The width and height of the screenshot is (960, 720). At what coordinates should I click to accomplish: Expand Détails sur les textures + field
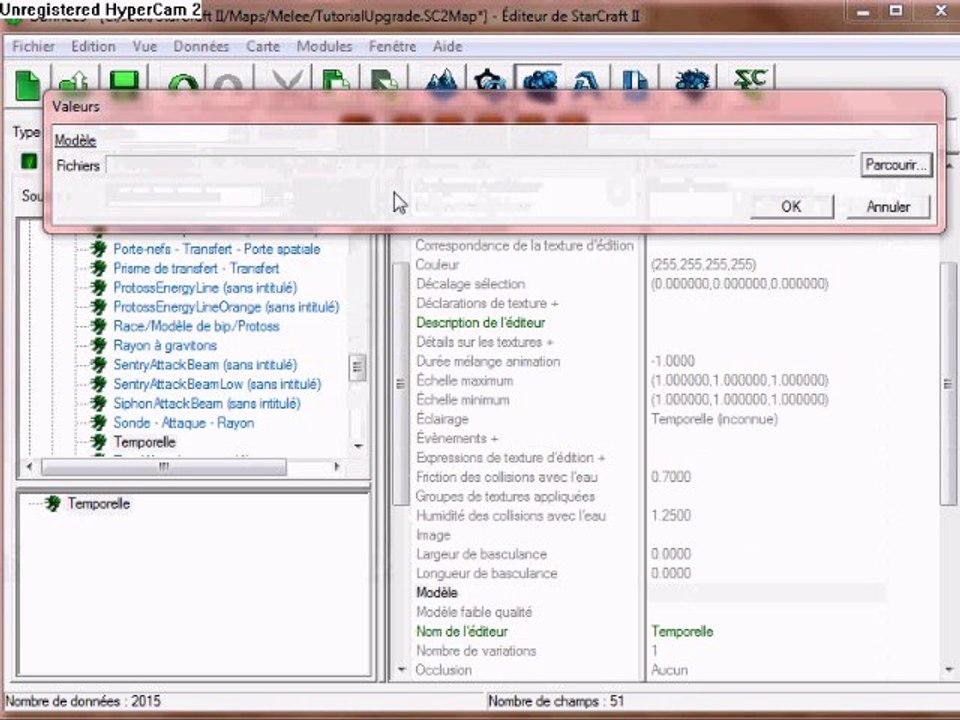click(x=484, y=342)
